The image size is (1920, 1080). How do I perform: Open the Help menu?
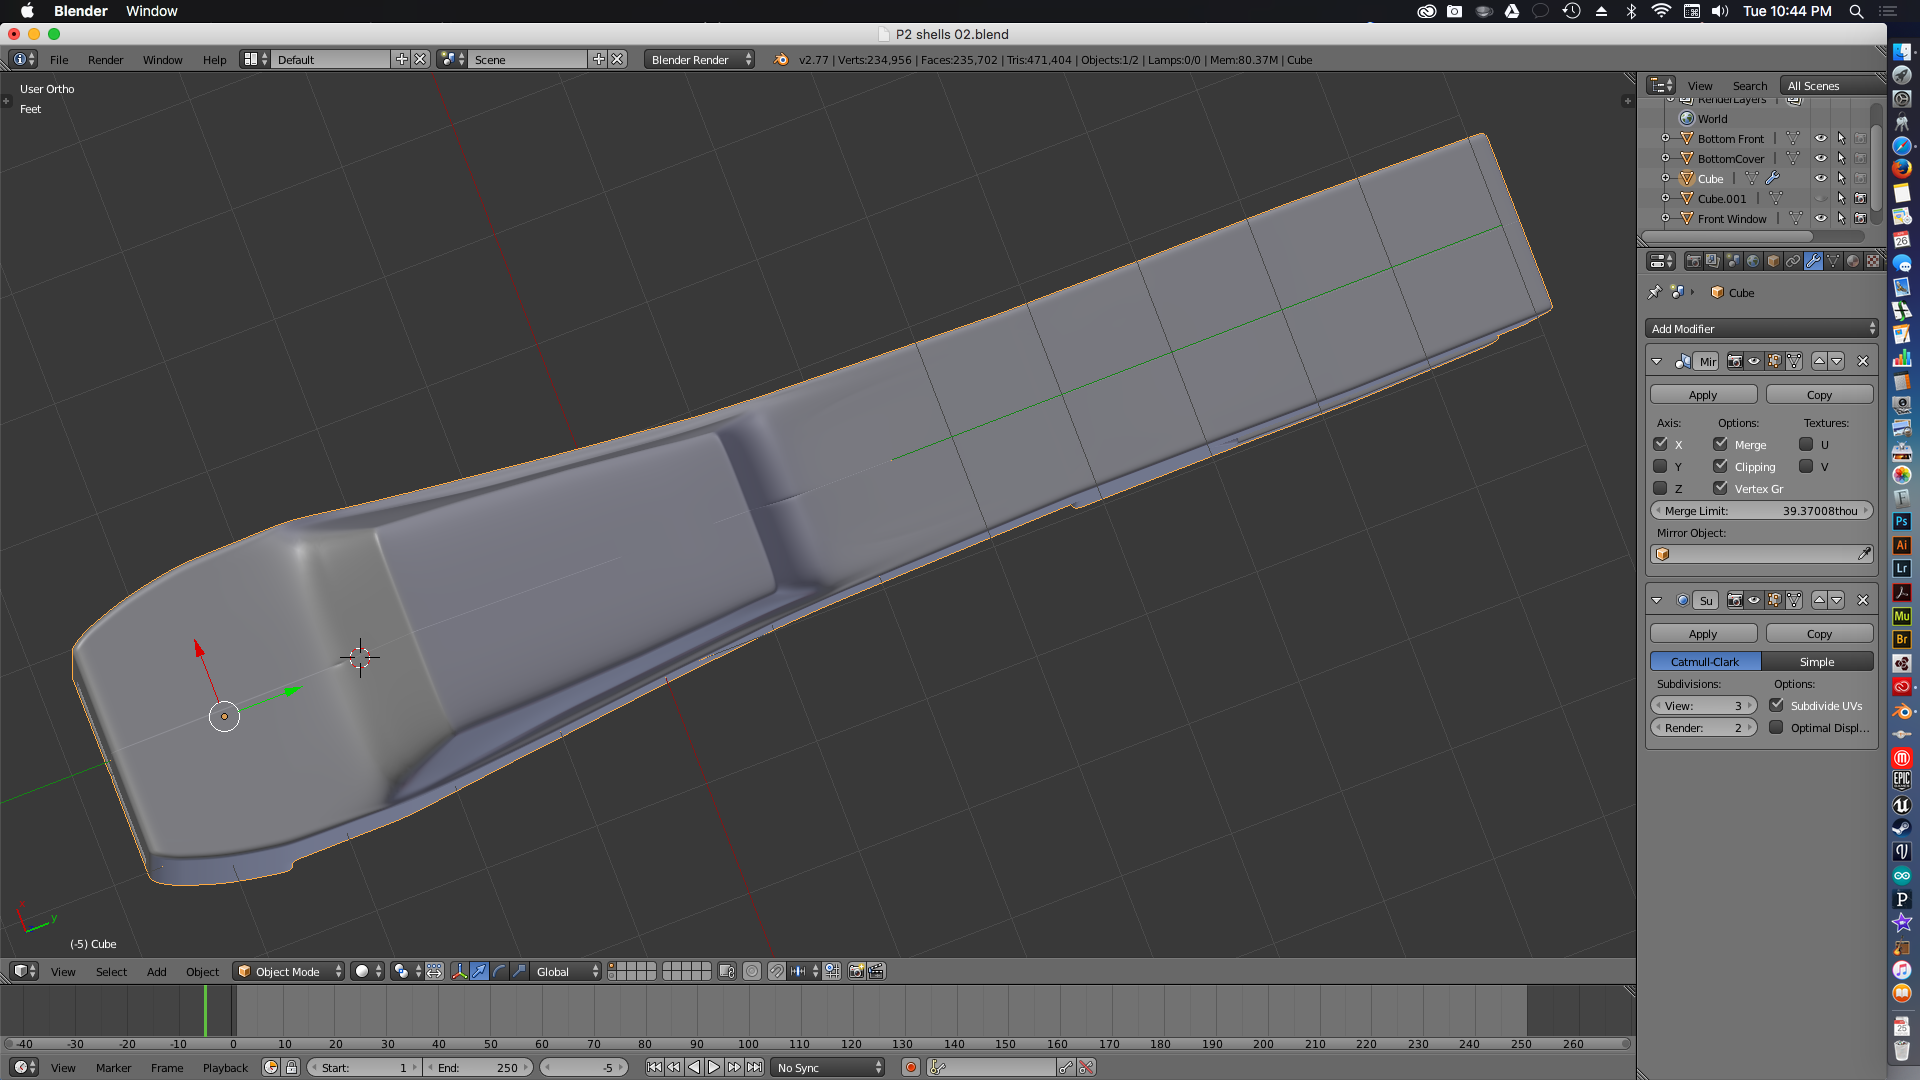click(x=214, y=59)
